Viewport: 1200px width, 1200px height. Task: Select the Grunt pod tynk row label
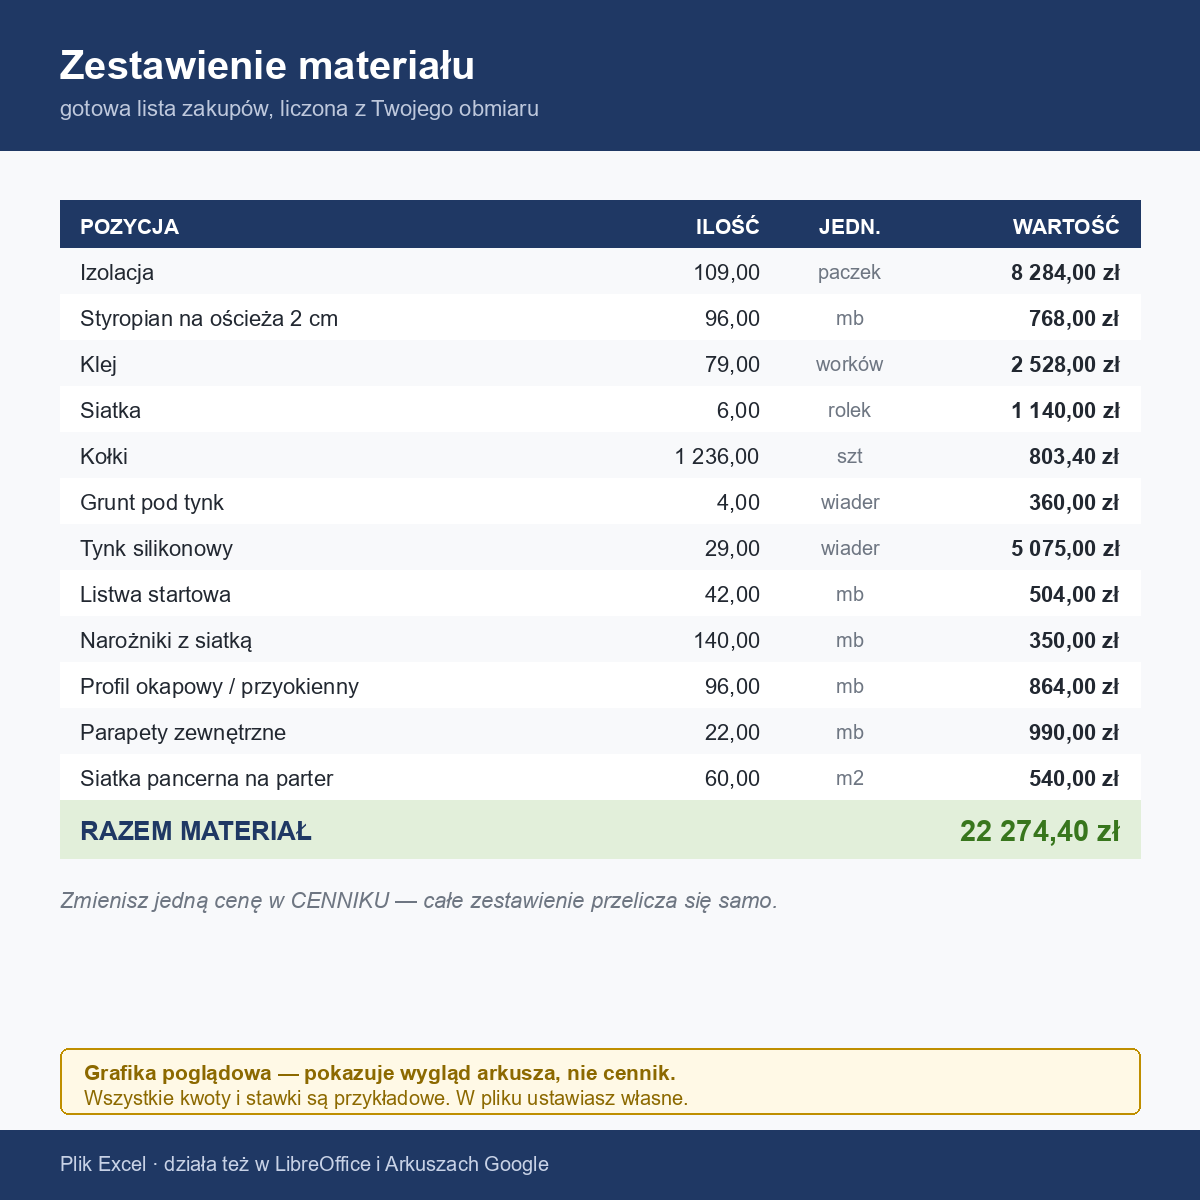pyautogui.click(x=152, y=502)
